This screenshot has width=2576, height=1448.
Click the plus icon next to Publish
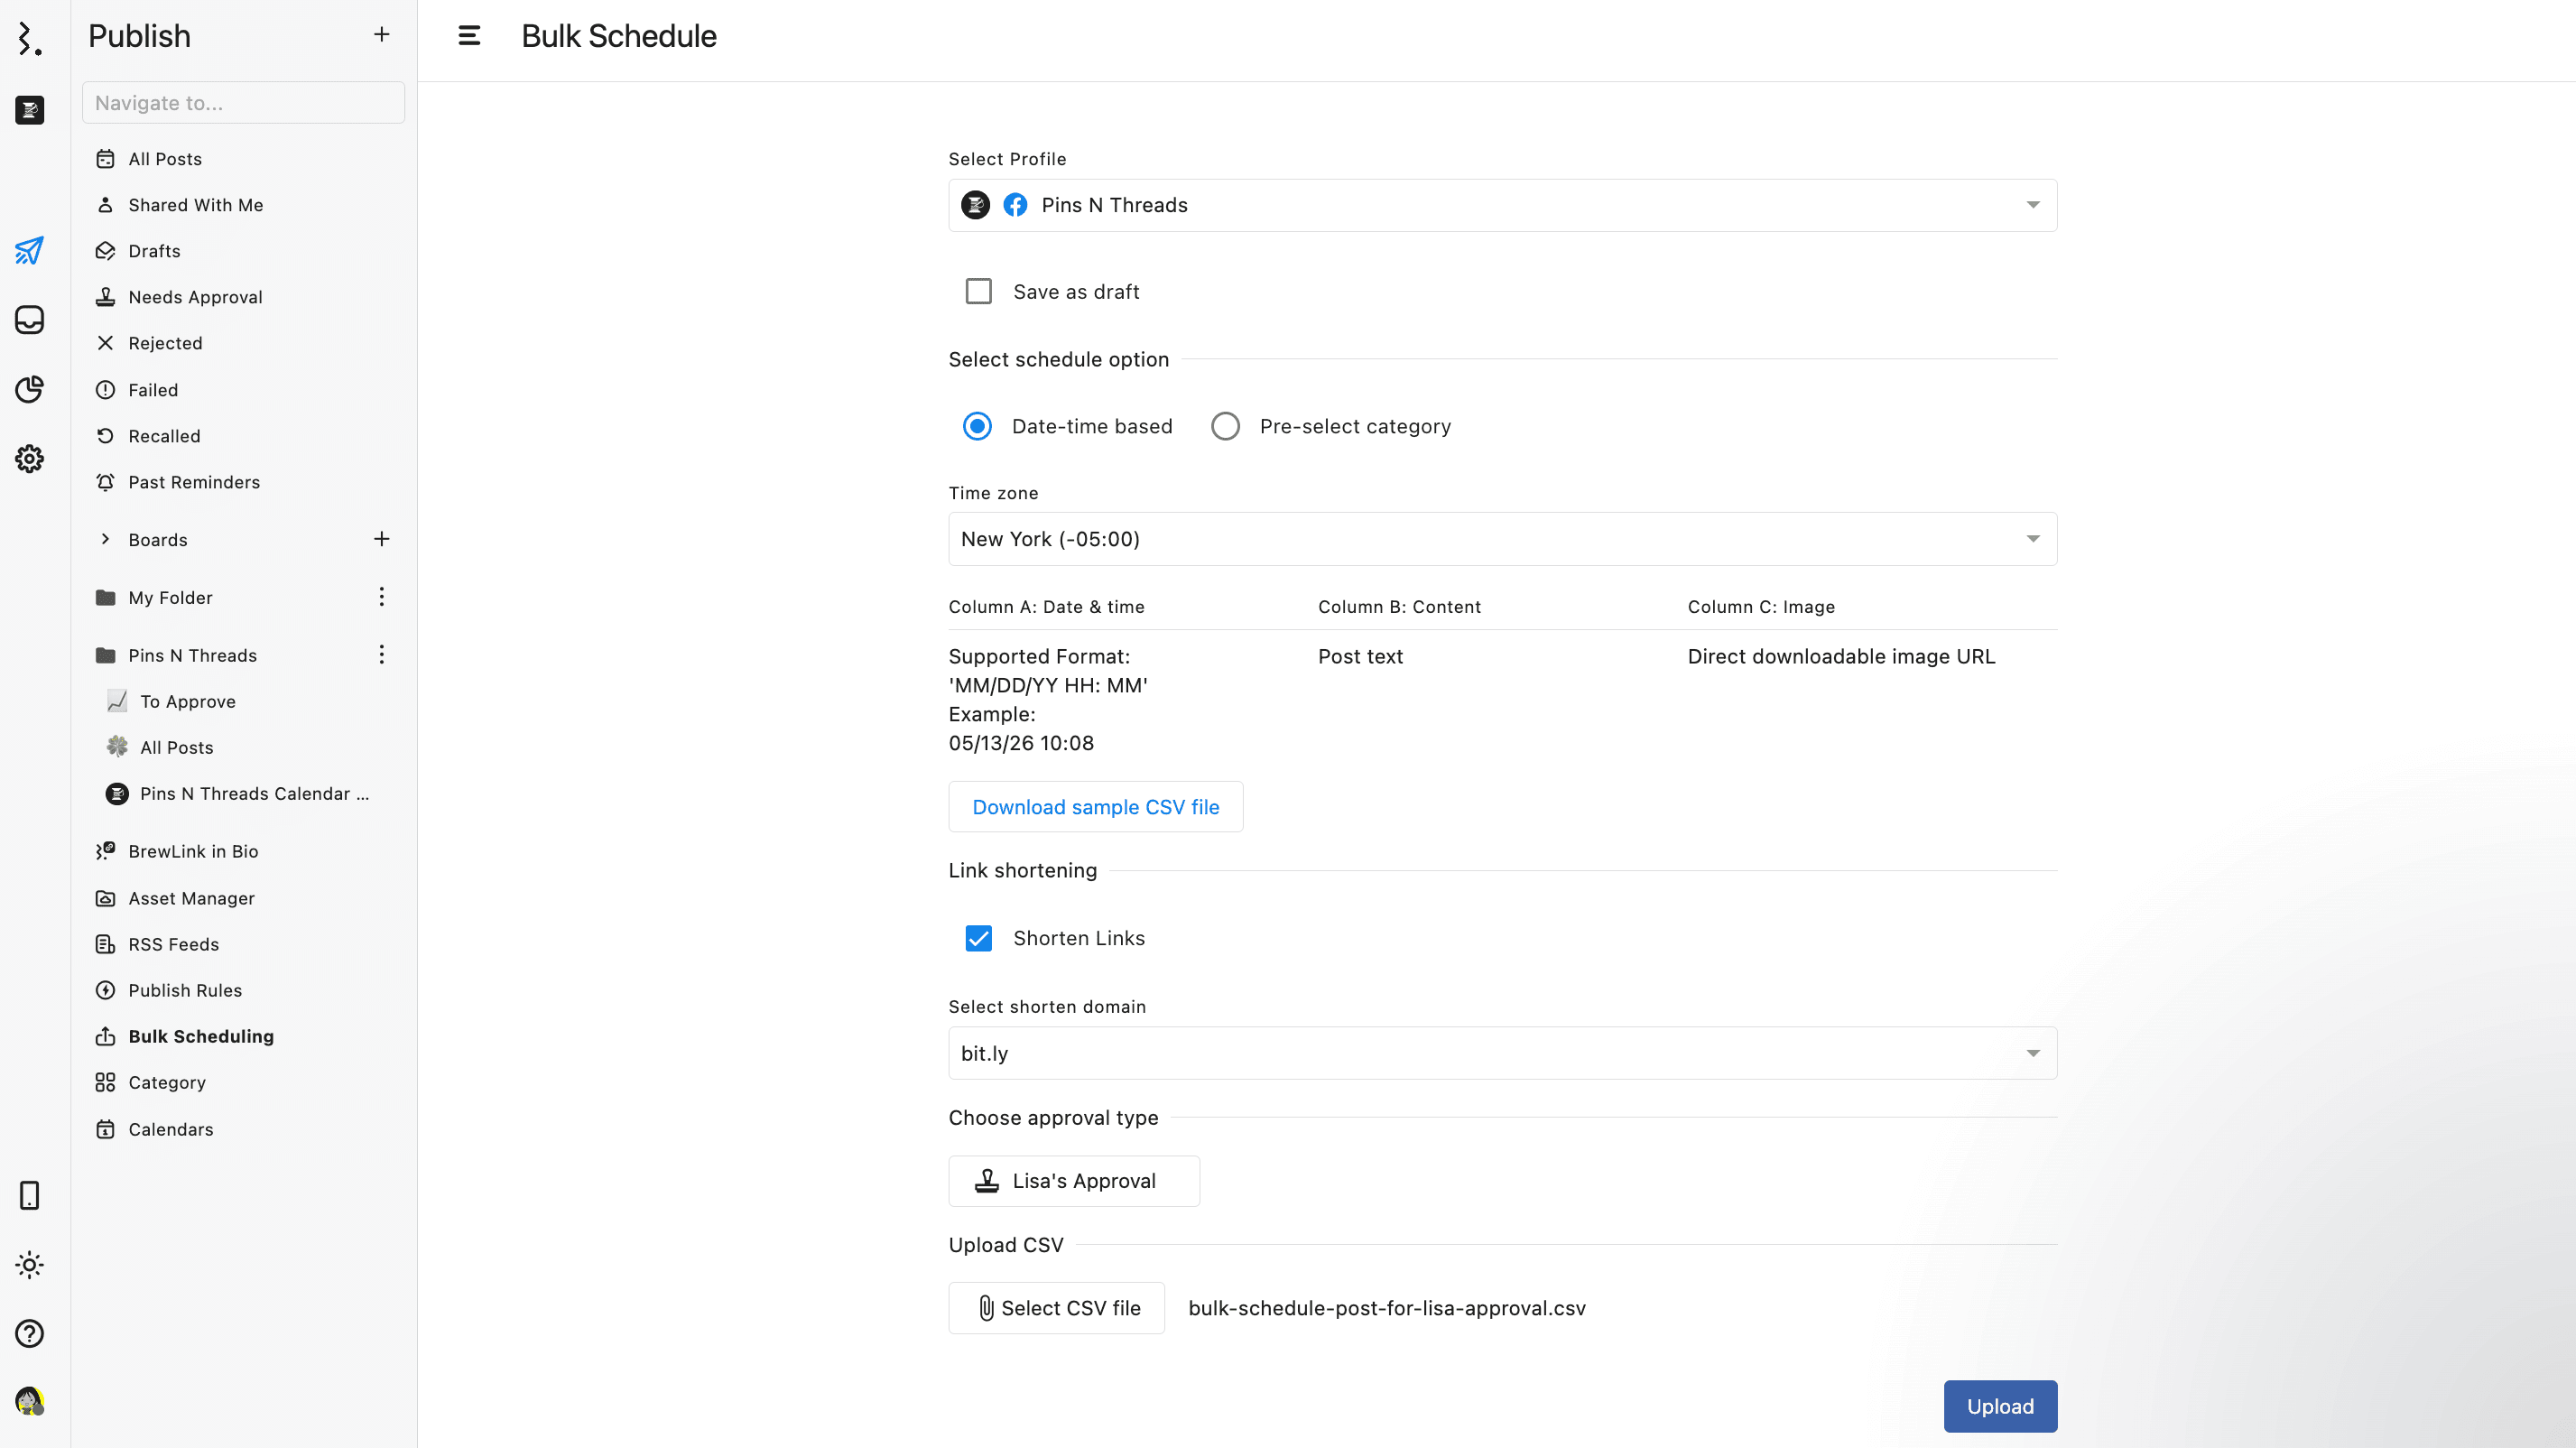tap(381, 35)
